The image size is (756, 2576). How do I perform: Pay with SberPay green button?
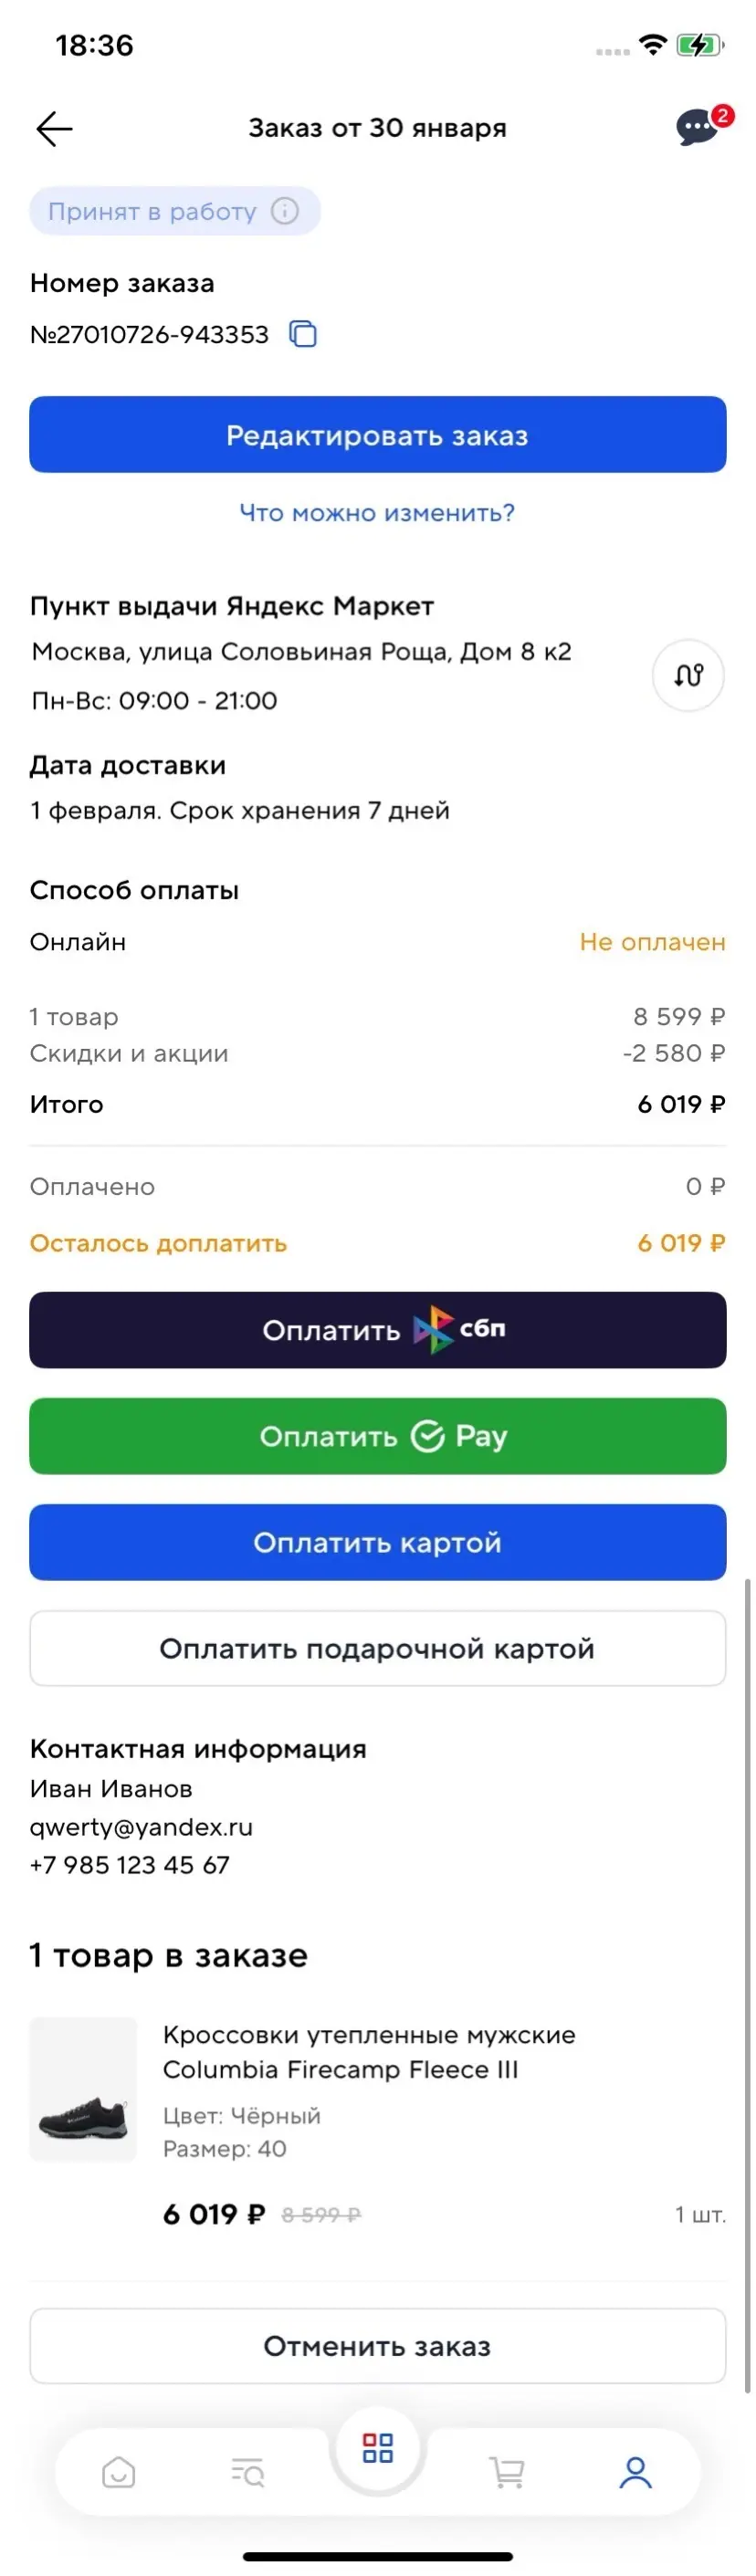pyautogui.click(x=378, y=1436)
